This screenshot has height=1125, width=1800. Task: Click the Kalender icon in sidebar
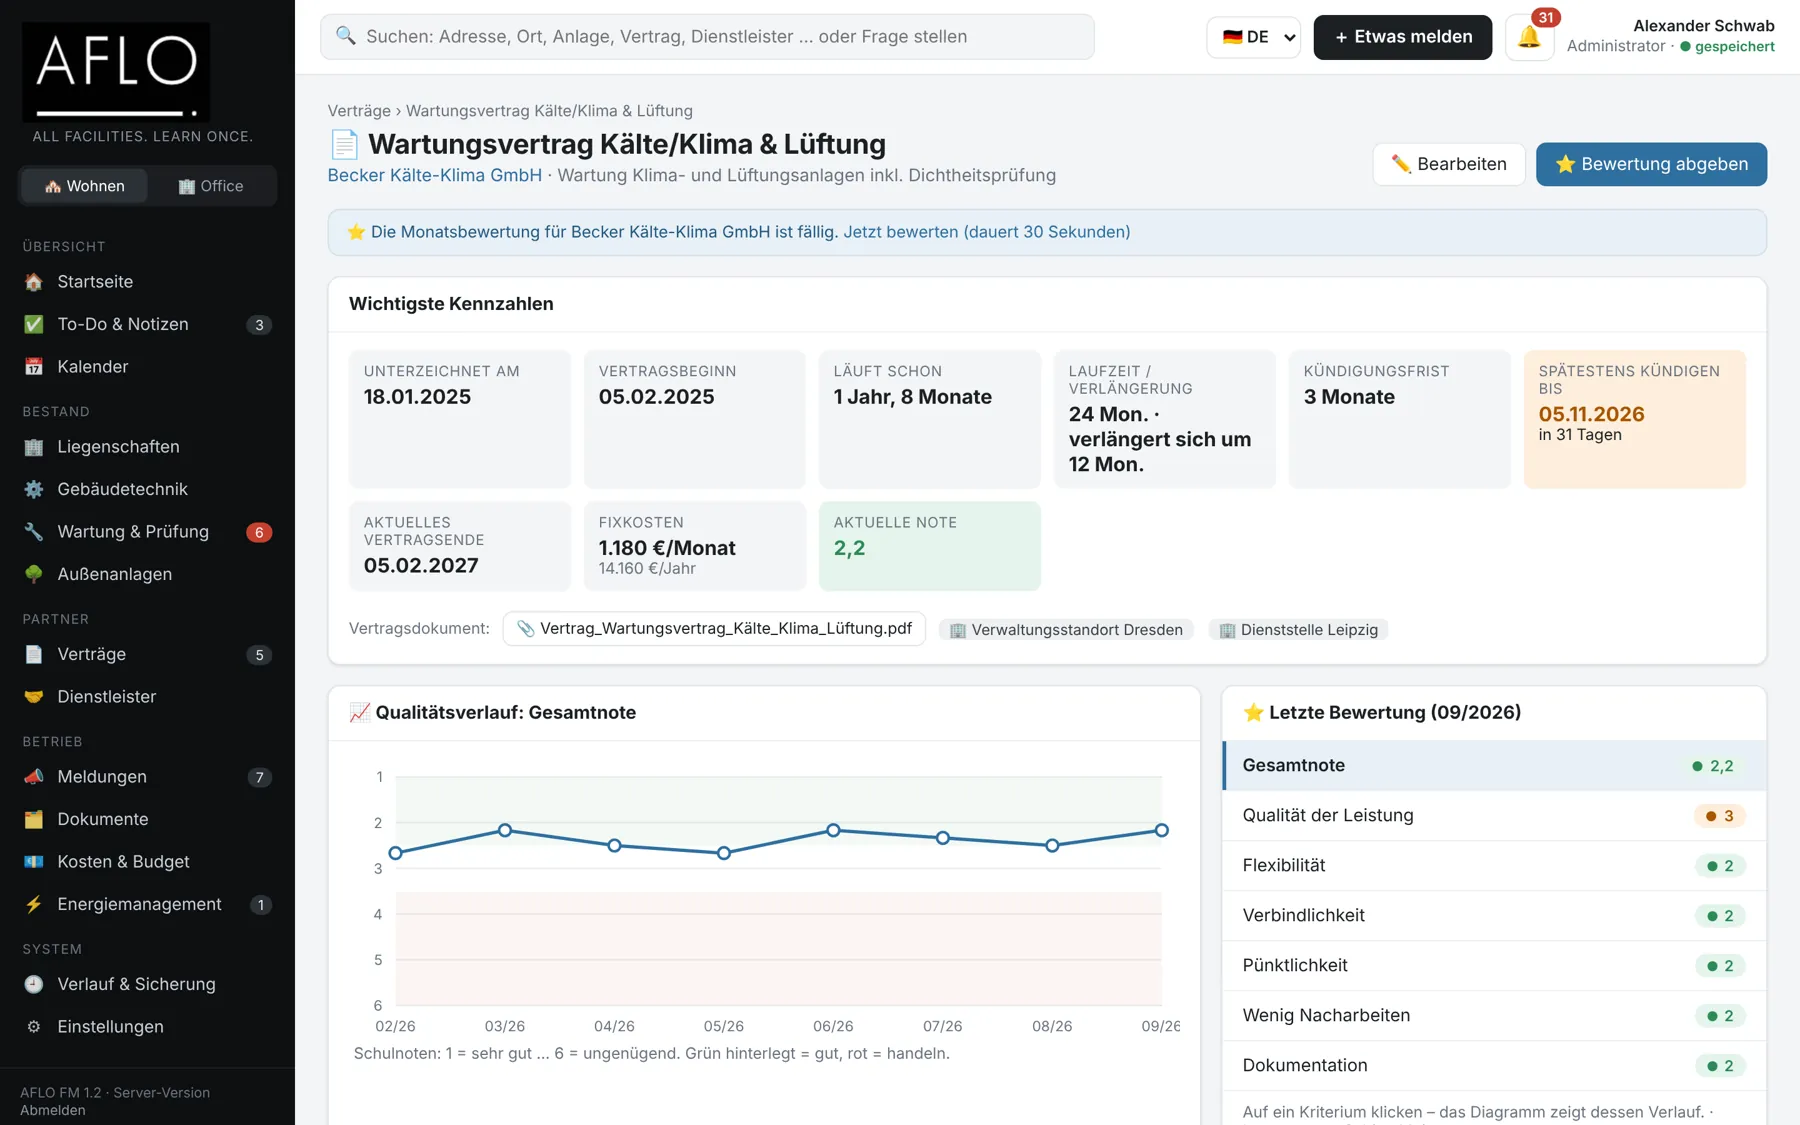pyautogui.click(x=34, y=367)
